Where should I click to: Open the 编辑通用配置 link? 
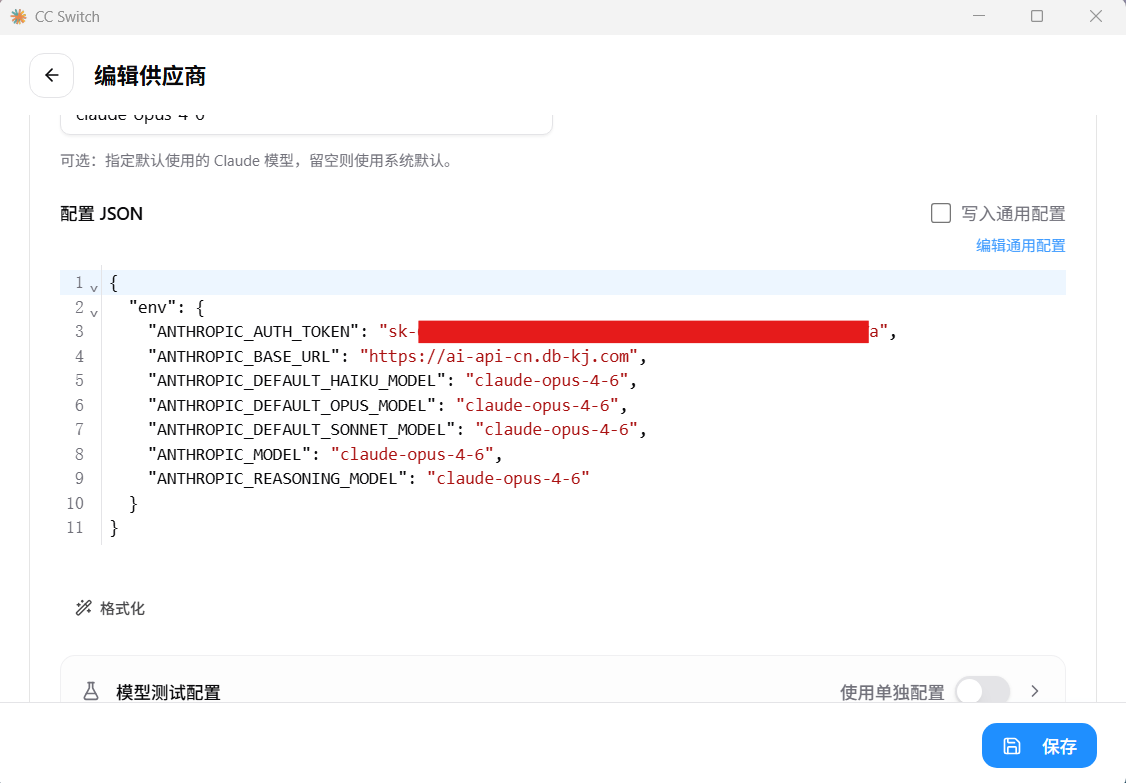tap(1020, 246)
